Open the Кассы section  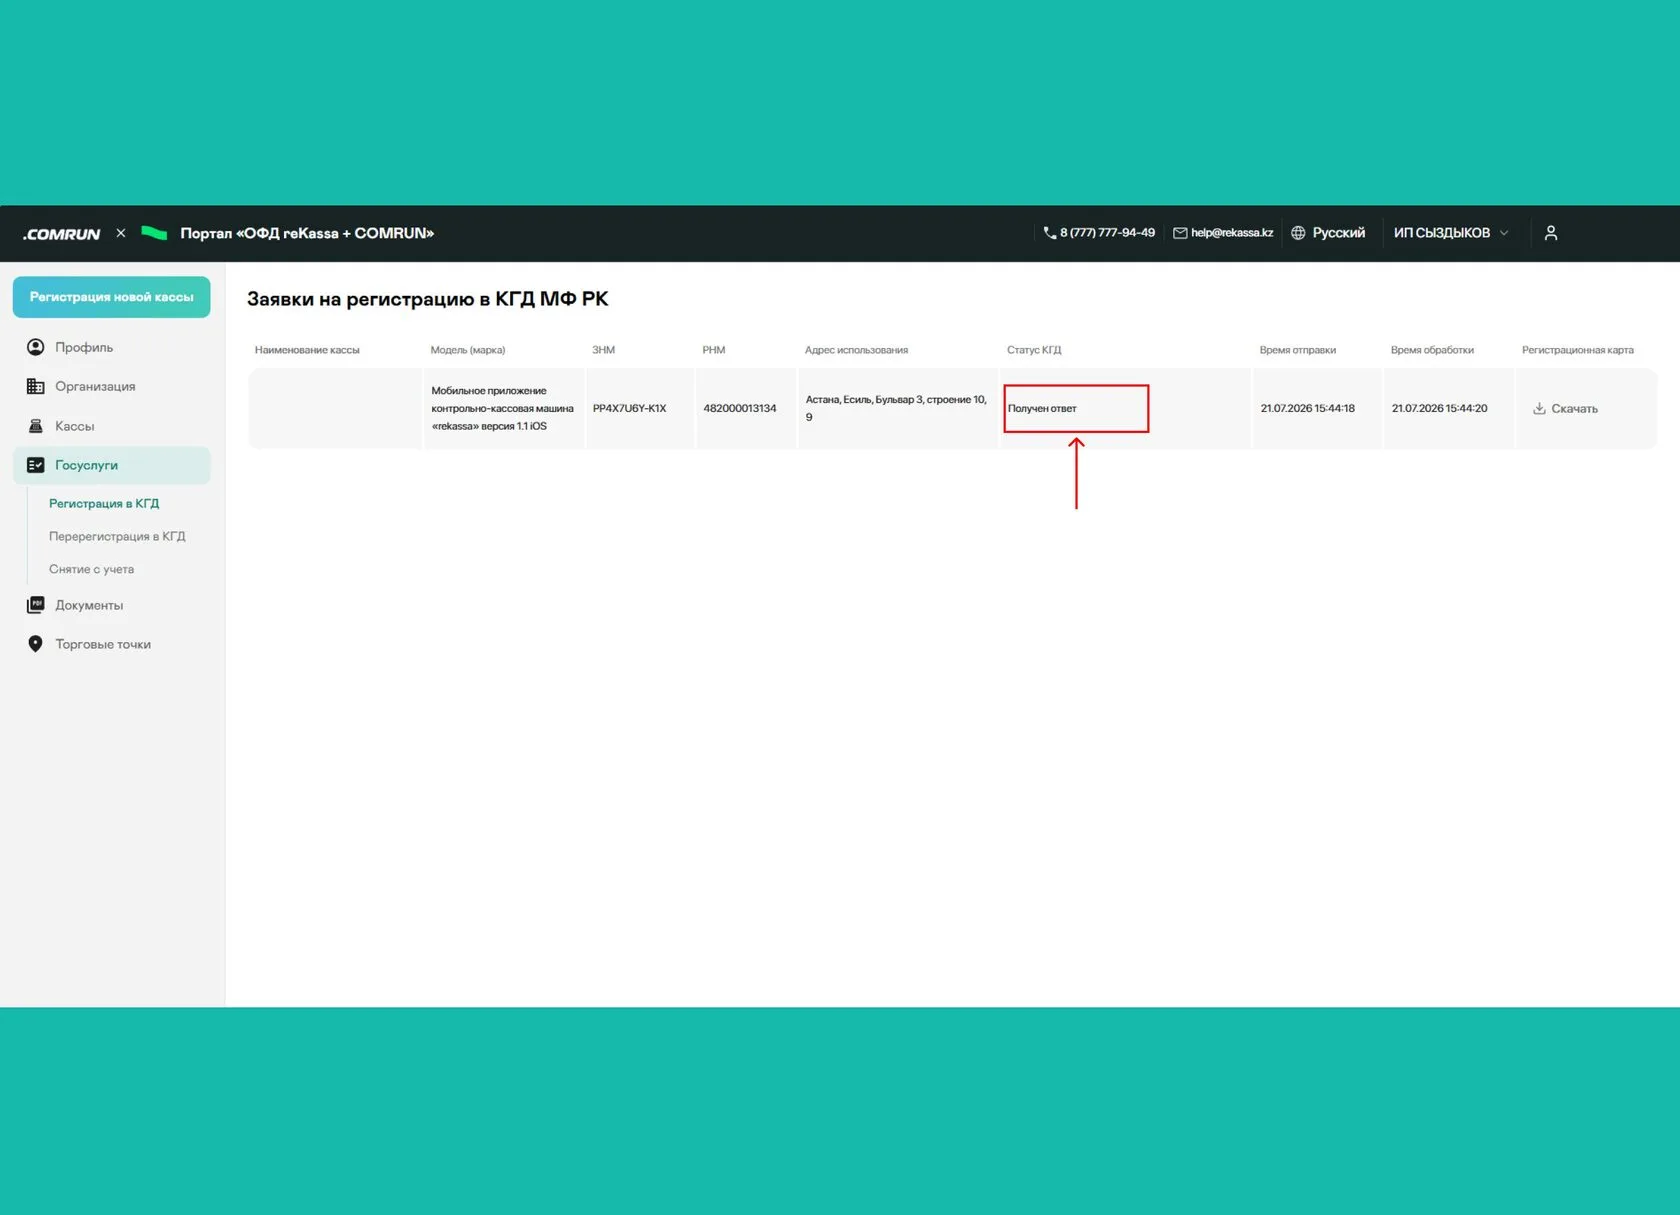pyautogui.click(x=112, y=426)
